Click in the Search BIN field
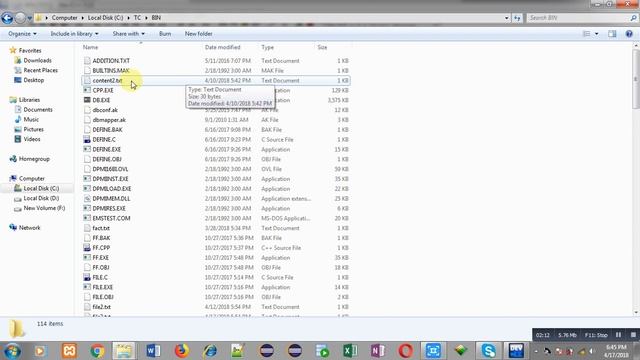Screen dimensions: 640x360 pyautogui.click(x=578, y=18)
